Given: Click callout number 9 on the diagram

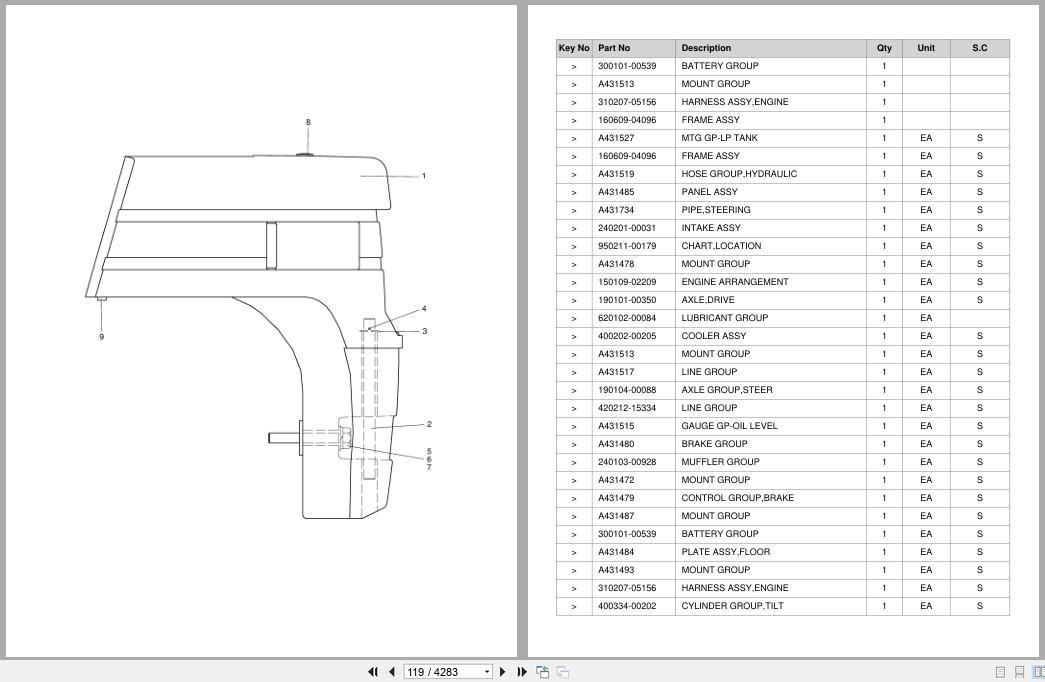Looking at the screenshot, I should [x=101, y=337].
